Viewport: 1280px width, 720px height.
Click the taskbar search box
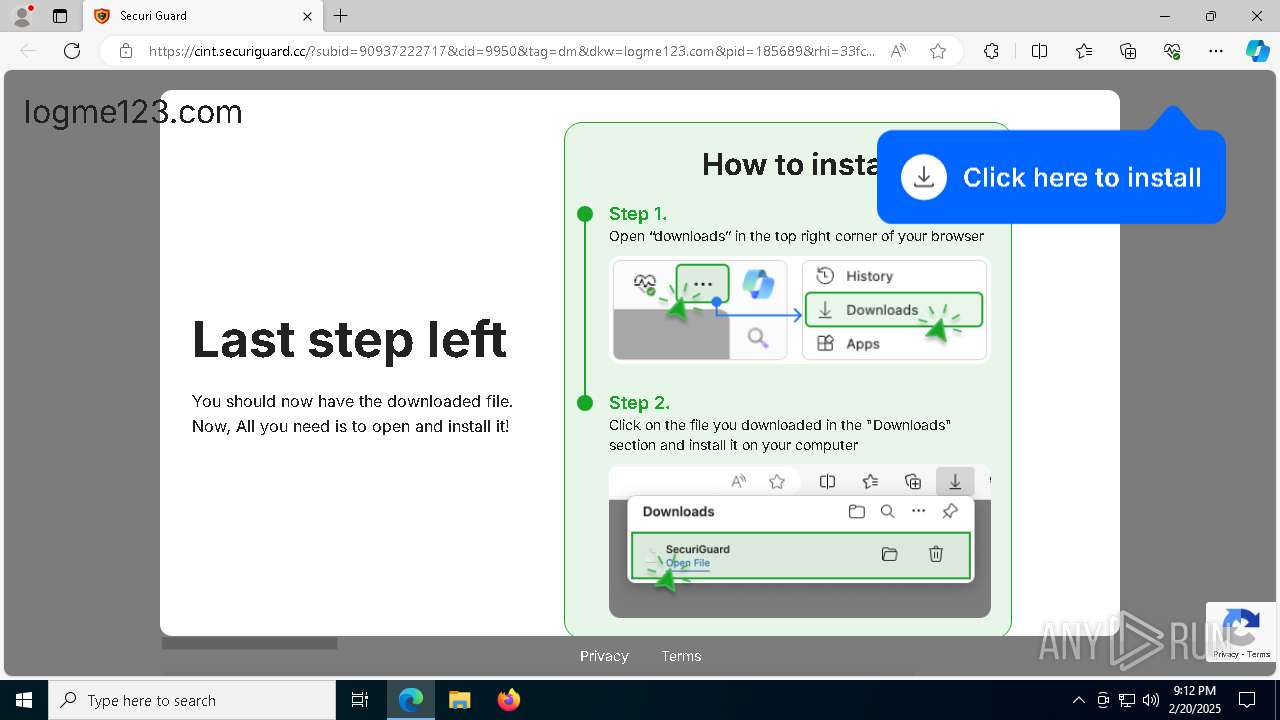click(192, 700)
